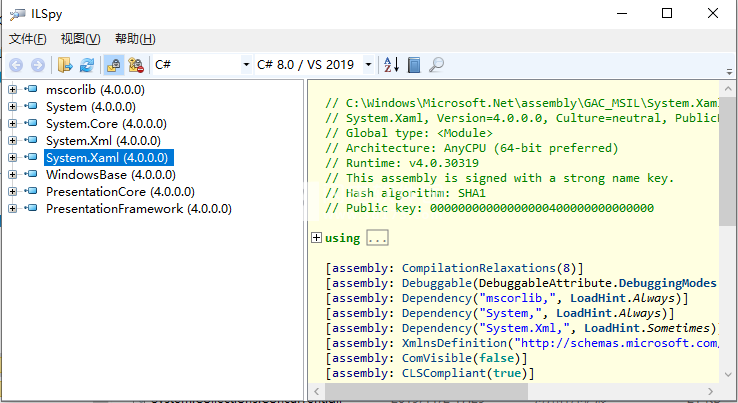This screenshot has width=738, height=403.
Task: Expand the WindowsBase assembly node
Action: click(12, 174)
